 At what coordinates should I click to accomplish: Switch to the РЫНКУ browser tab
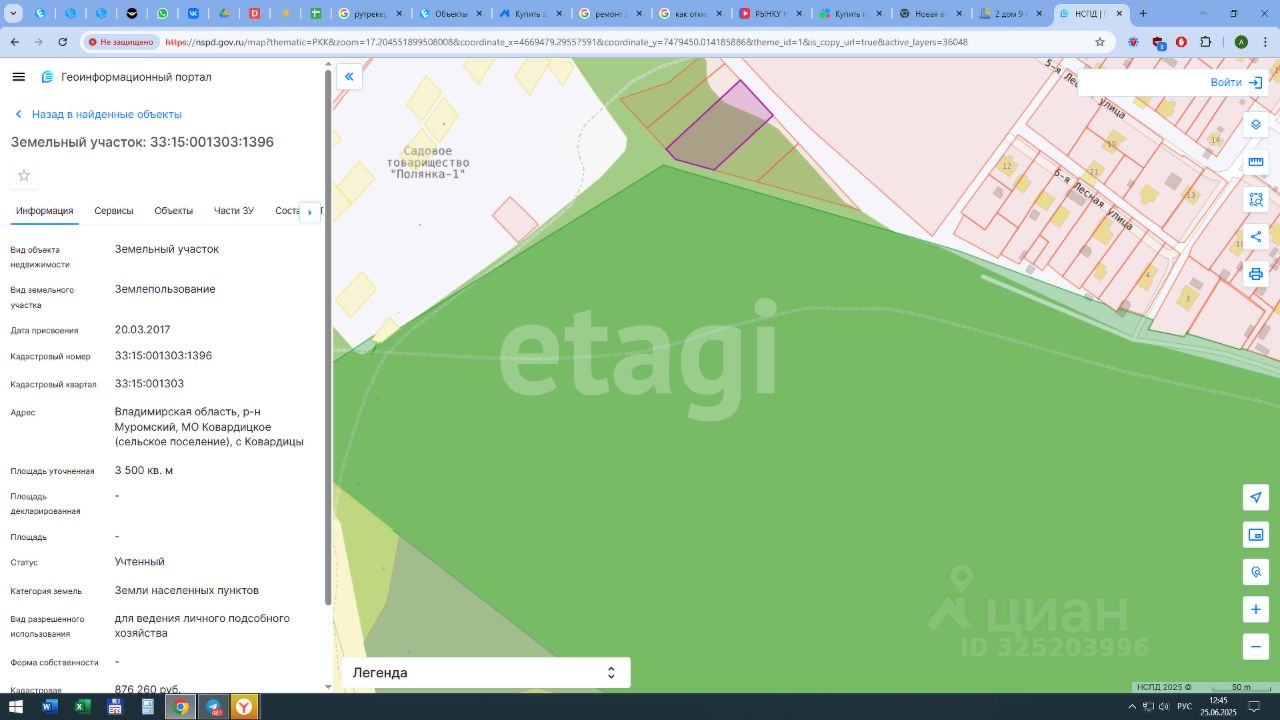pos(770,14)
